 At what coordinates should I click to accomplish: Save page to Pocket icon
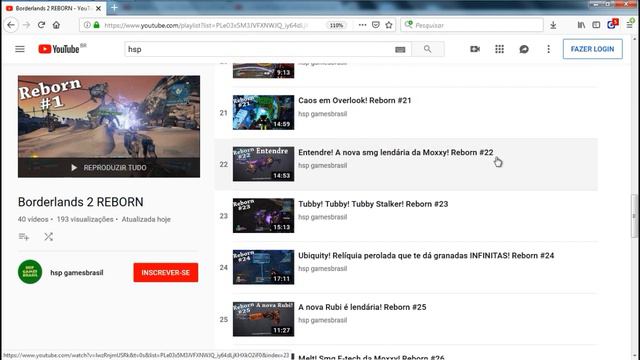tap(376, 25)
